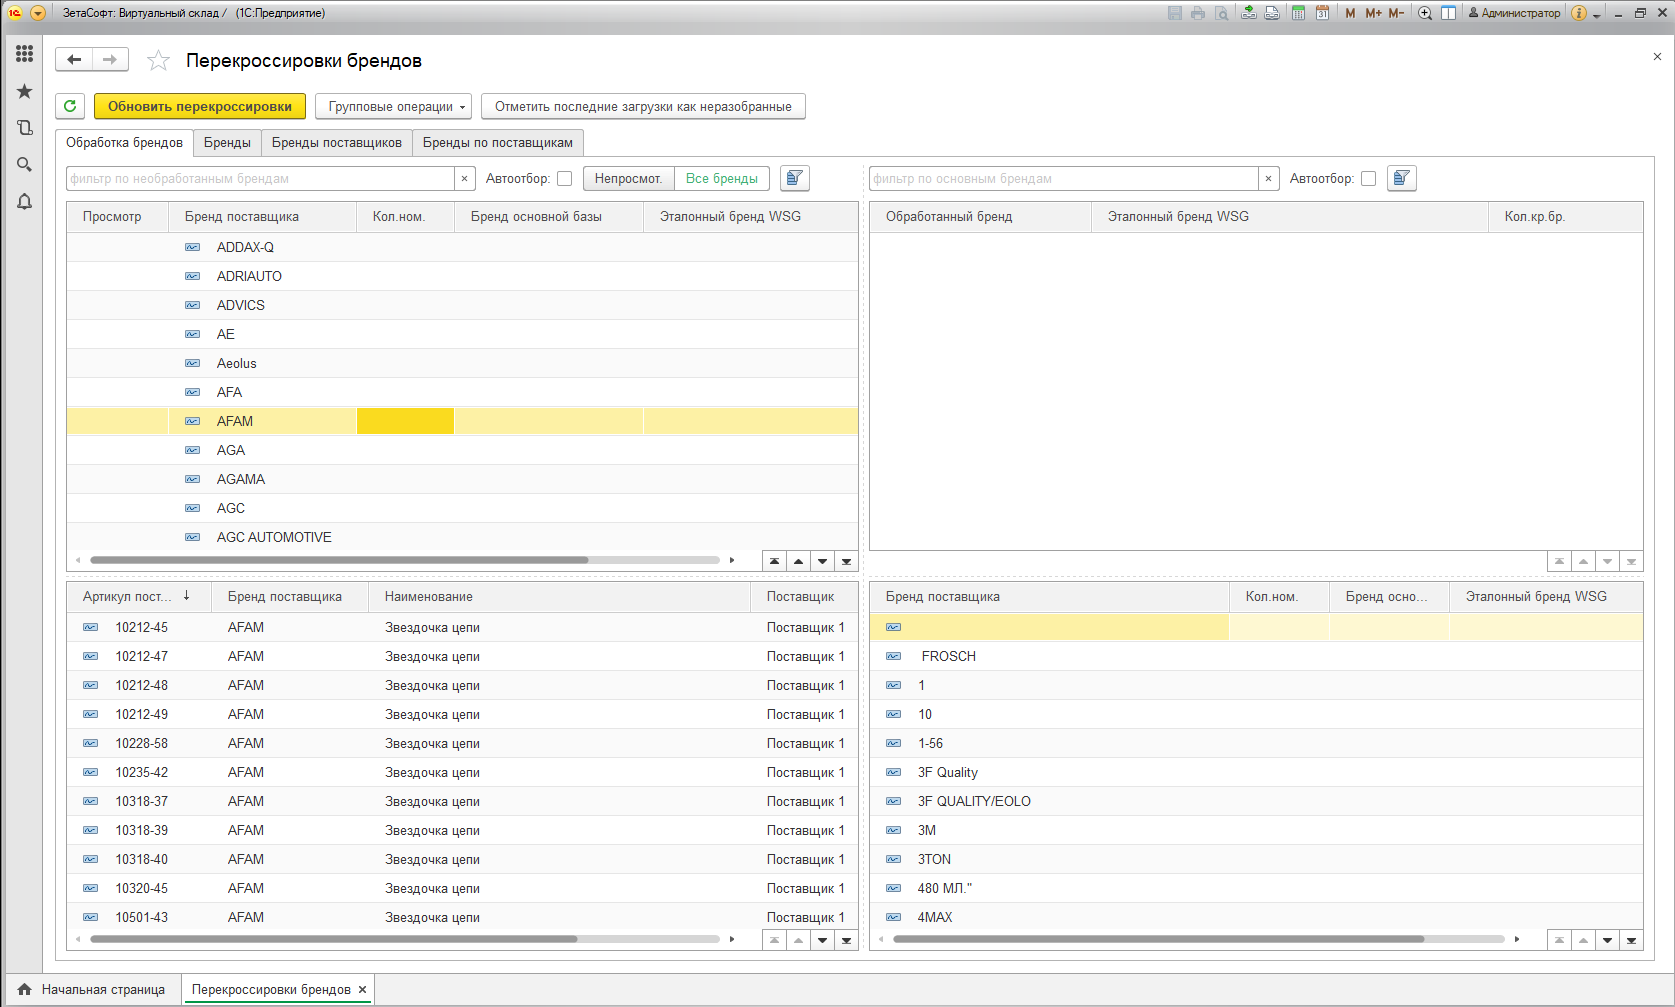Open the calendar icon in title bar
Screen dimensions: 1675x1007
click(x=1322, y=13)
